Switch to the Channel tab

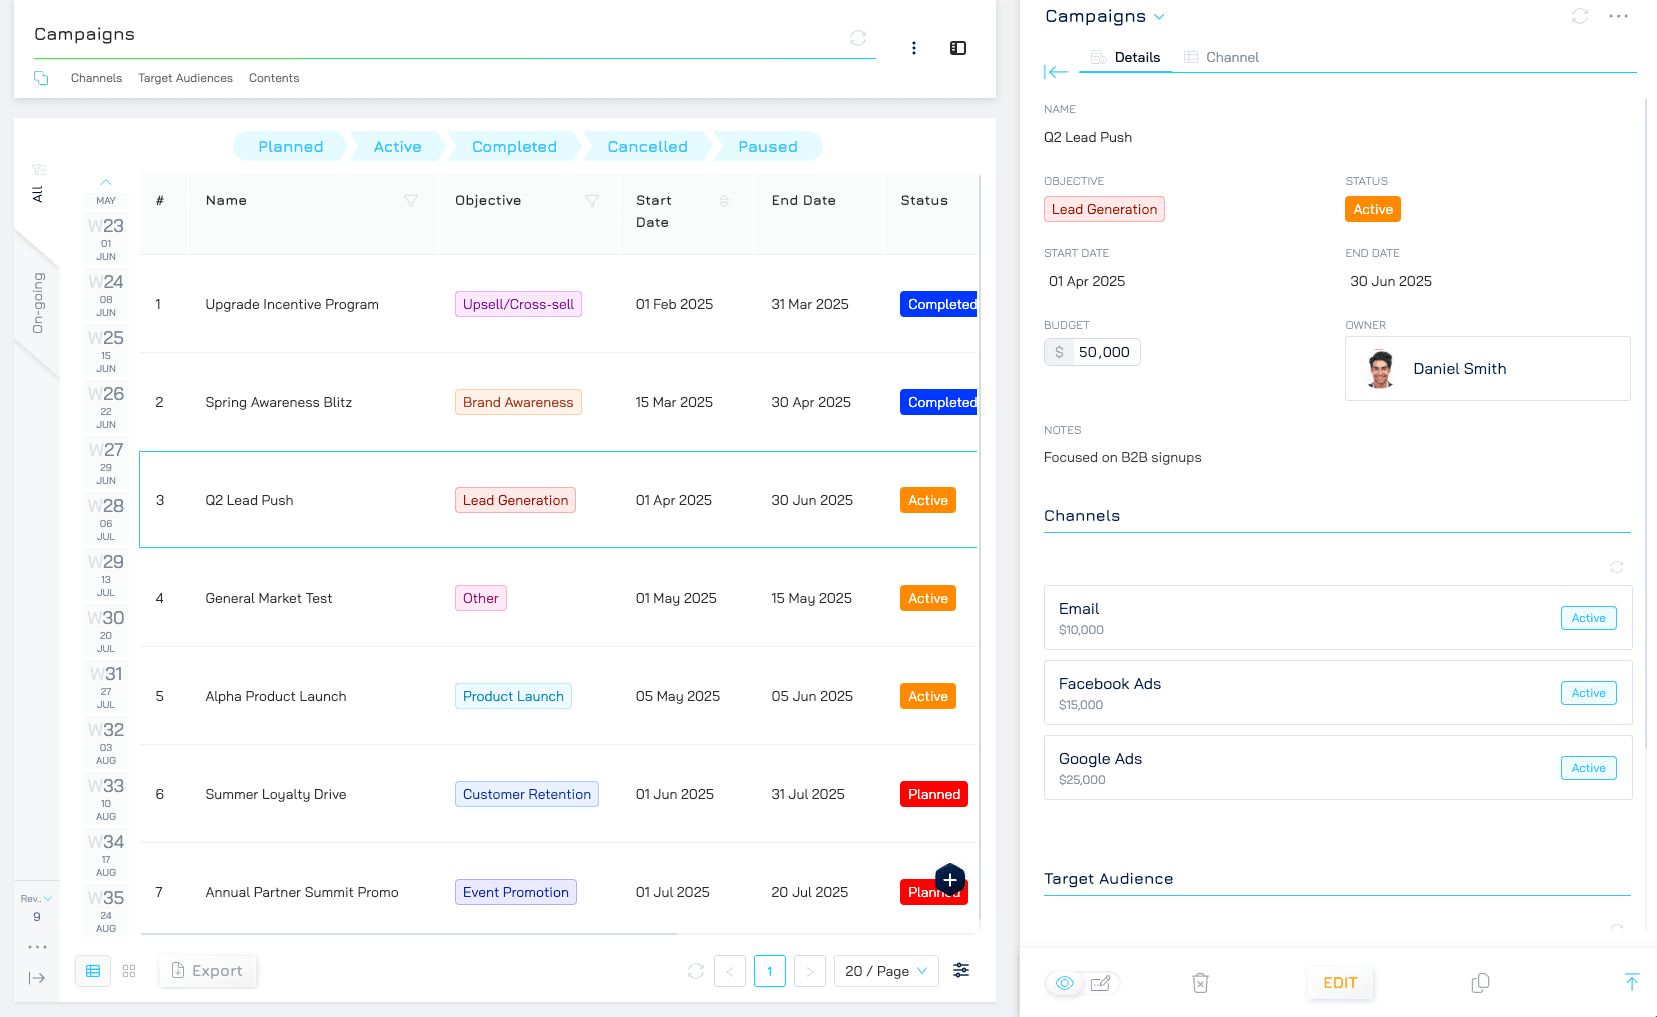(x=1221, y=58)
